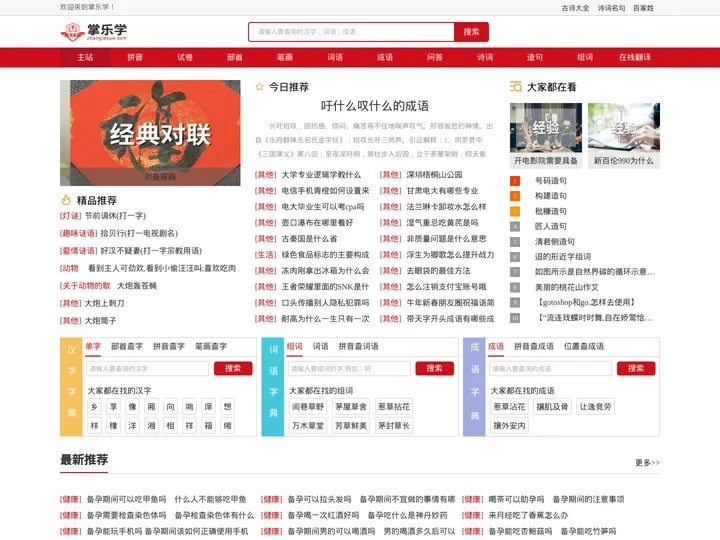Screen dimensions: 720x540
Task: Open the link 深圳梧桐山公园
Action: (x=434, y=175)
